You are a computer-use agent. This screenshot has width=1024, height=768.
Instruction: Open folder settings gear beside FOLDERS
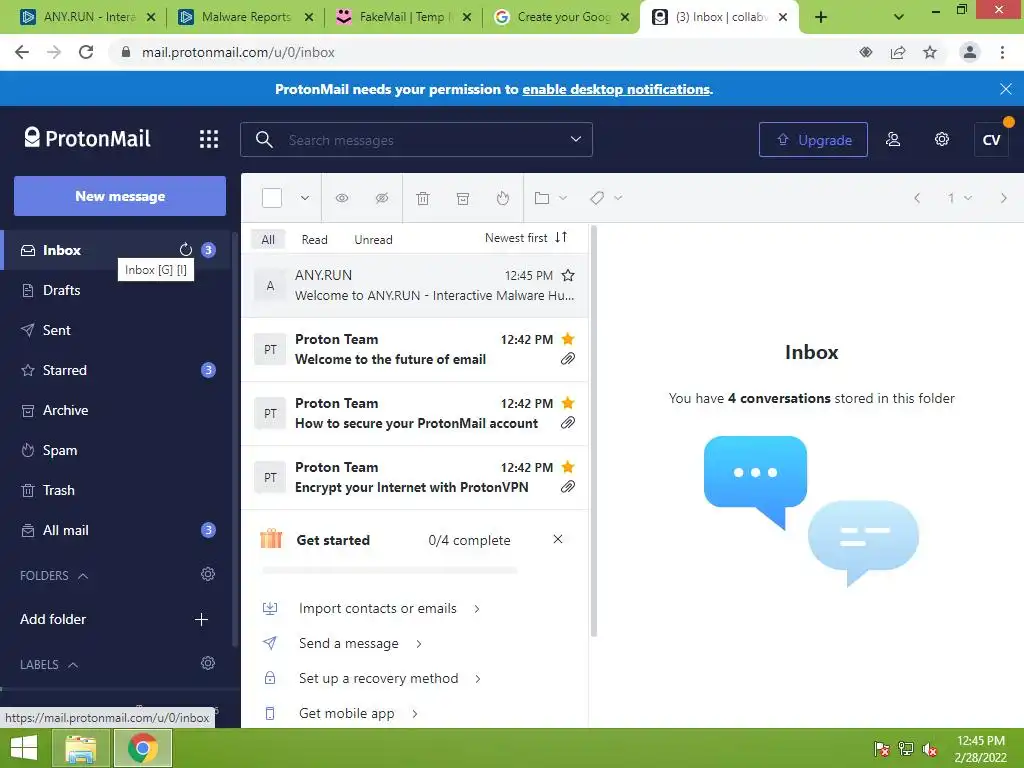[x=208, y=574]
